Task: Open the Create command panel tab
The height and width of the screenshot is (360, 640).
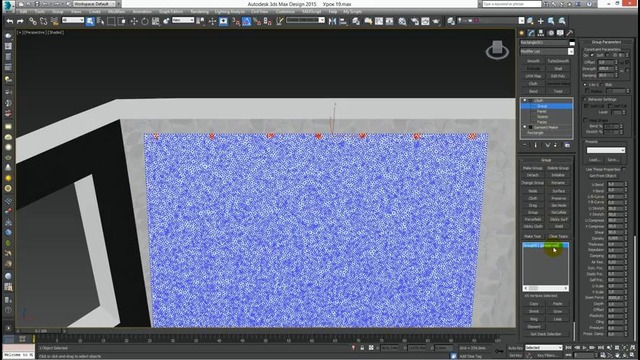Action: (522, 33)
